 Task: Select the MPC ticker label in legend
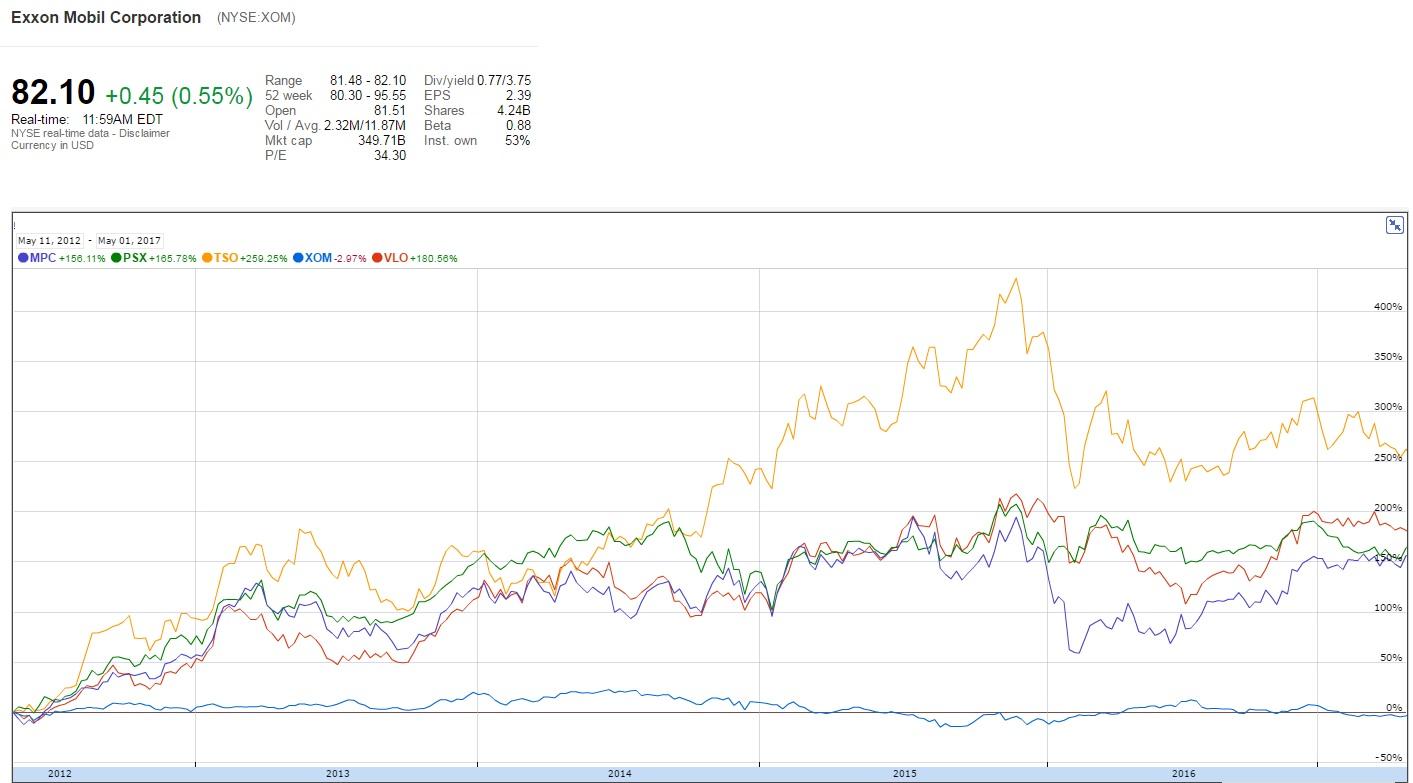43,258
